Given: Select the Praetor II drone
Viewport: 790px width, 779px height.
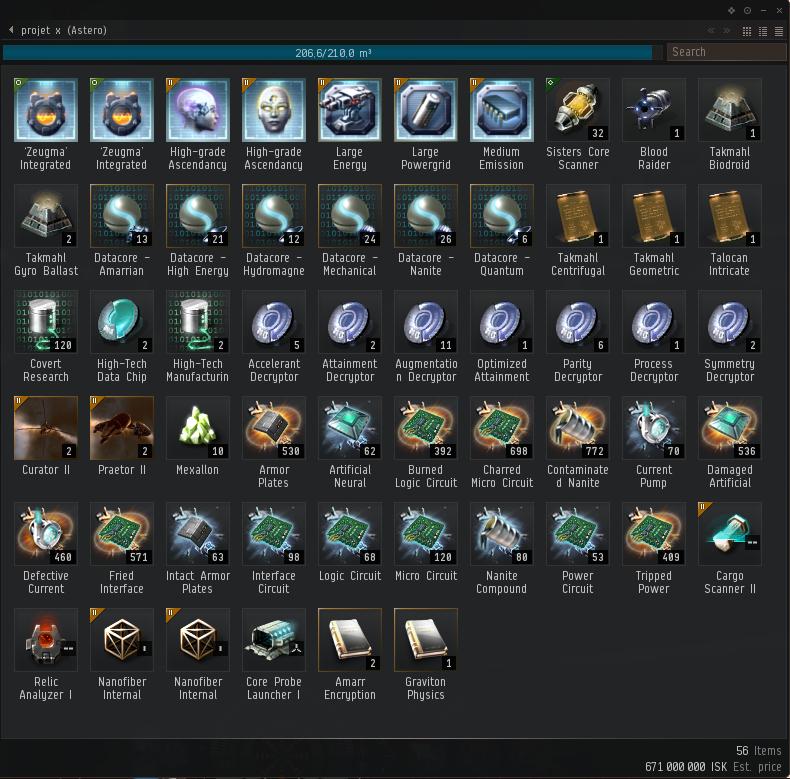Looking at the screenshot, I should tap(121, 428).
